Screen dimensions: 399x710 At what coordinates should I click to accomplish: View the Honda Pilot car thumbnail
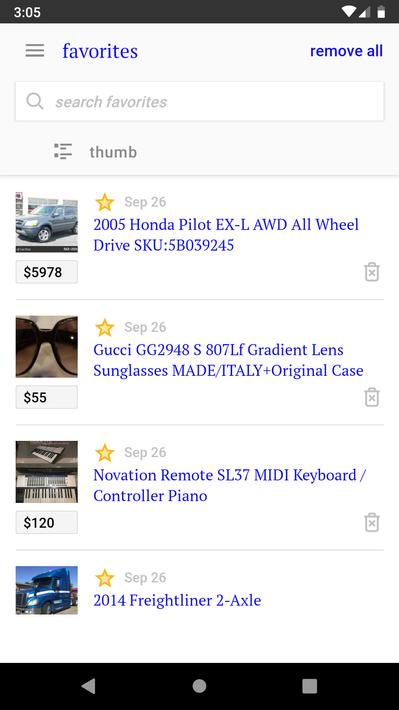[x=47, y=222]
